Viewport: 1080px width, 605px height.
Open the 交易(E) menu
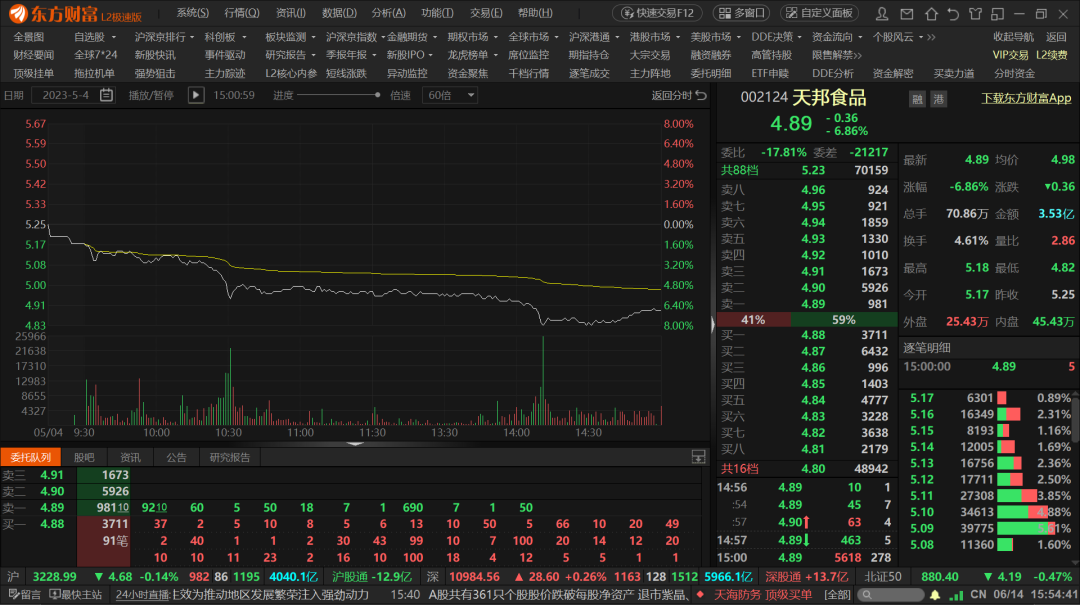pyautogui.click(x=486, y=13)
